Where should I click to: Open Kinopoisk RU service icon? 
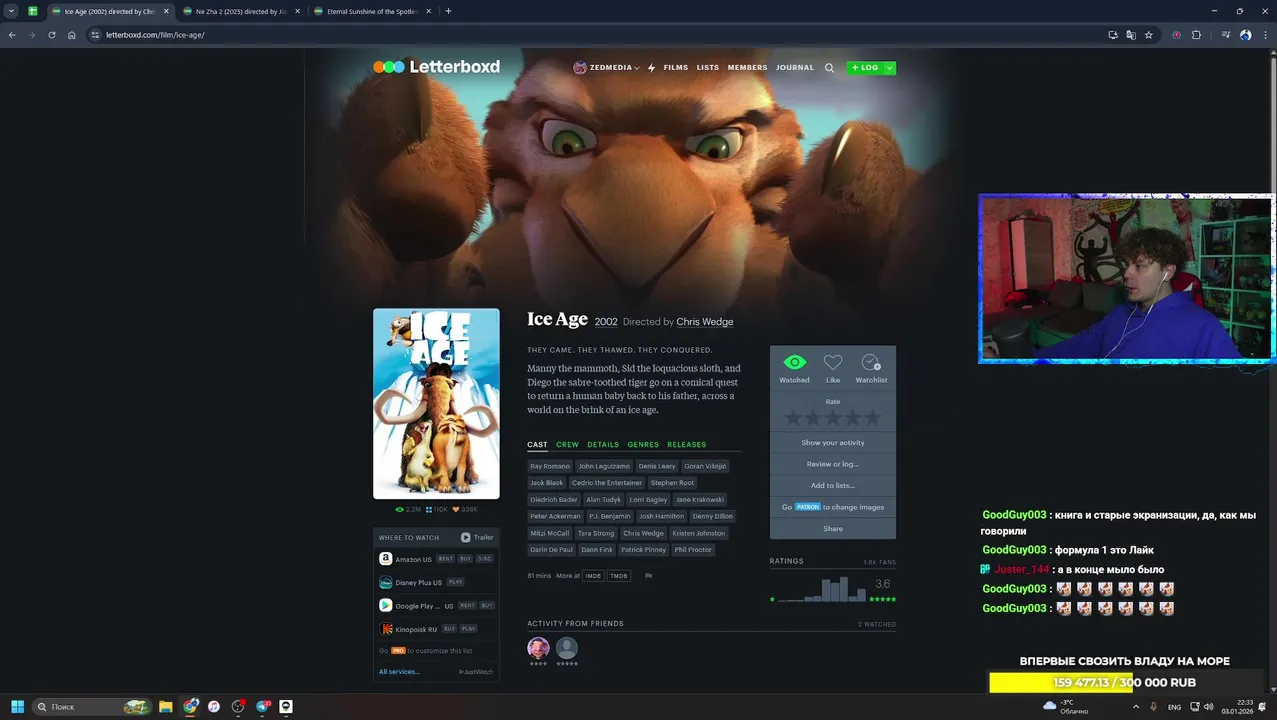(x=386, y=629)
